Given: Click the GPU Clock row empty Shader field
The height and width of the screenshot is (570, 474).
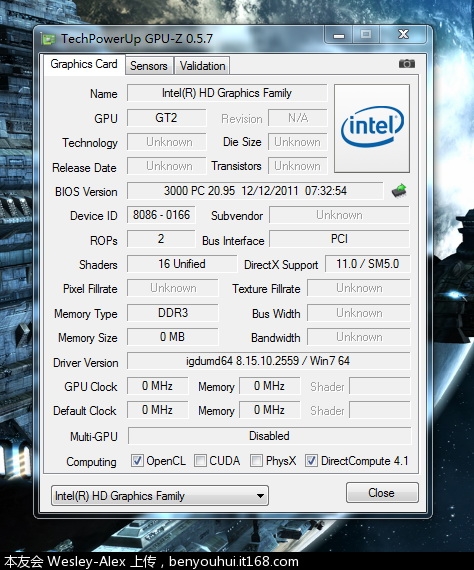Looking at the screenshot, I should (x=380, y=386).
